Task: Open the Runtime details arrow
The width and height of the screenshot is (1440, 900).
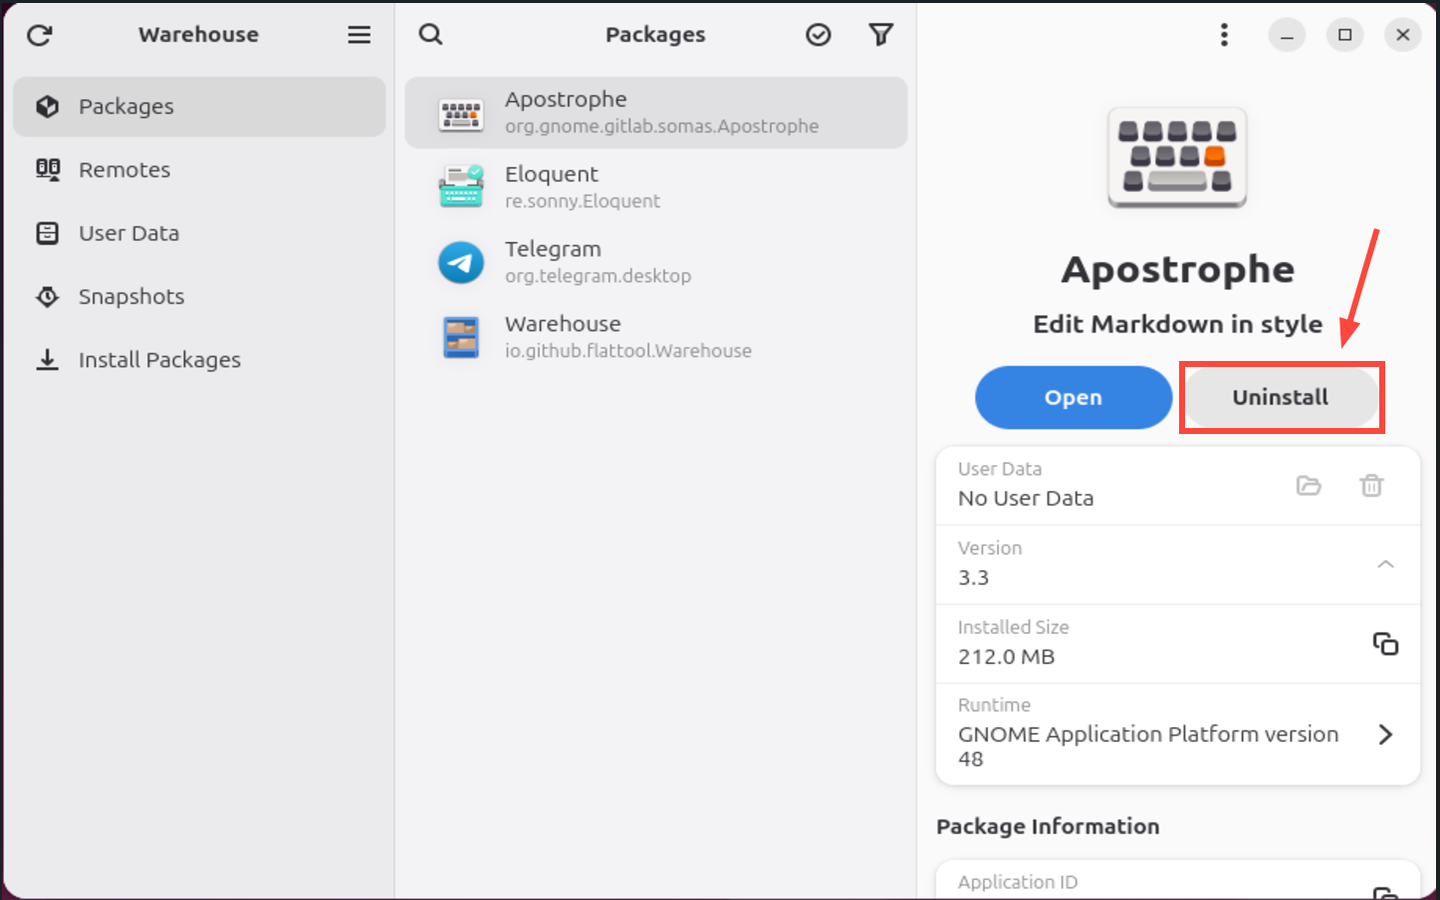Action: tap(1385, 735)
